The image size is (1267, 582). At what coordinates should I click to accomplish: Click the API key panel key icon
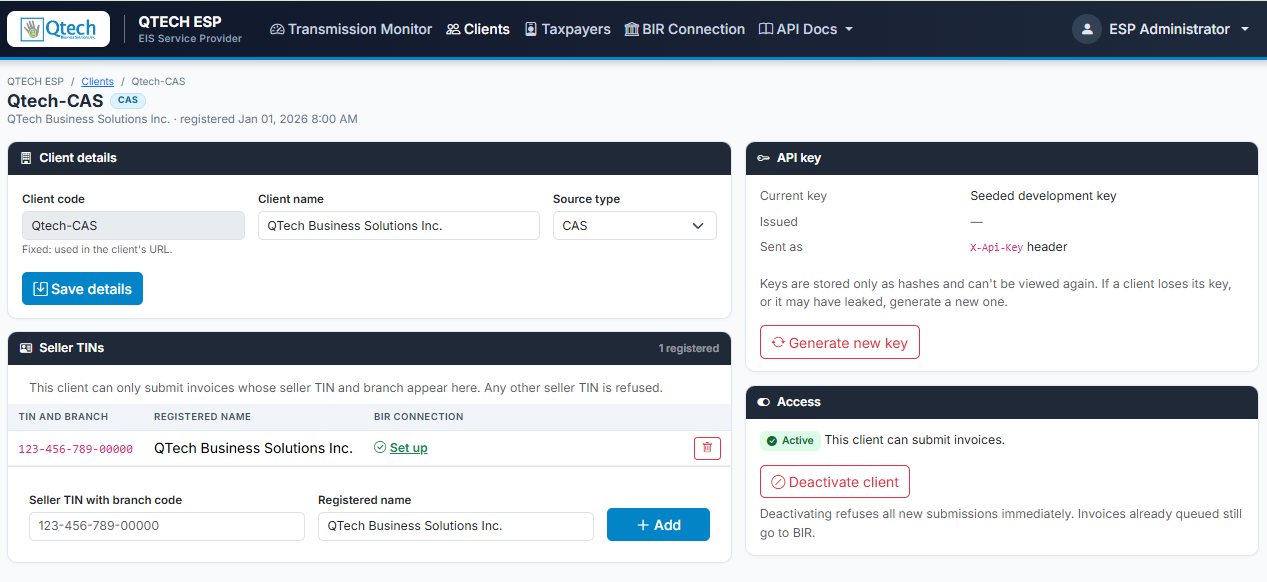763,158
